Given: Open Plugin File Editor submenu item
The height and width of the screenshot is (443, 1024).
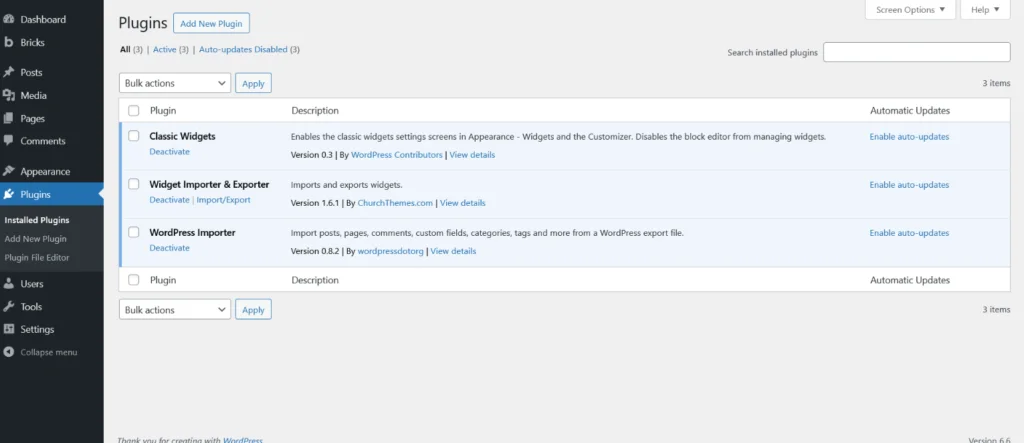Looking at the screenshot, I should coord(37,257).
